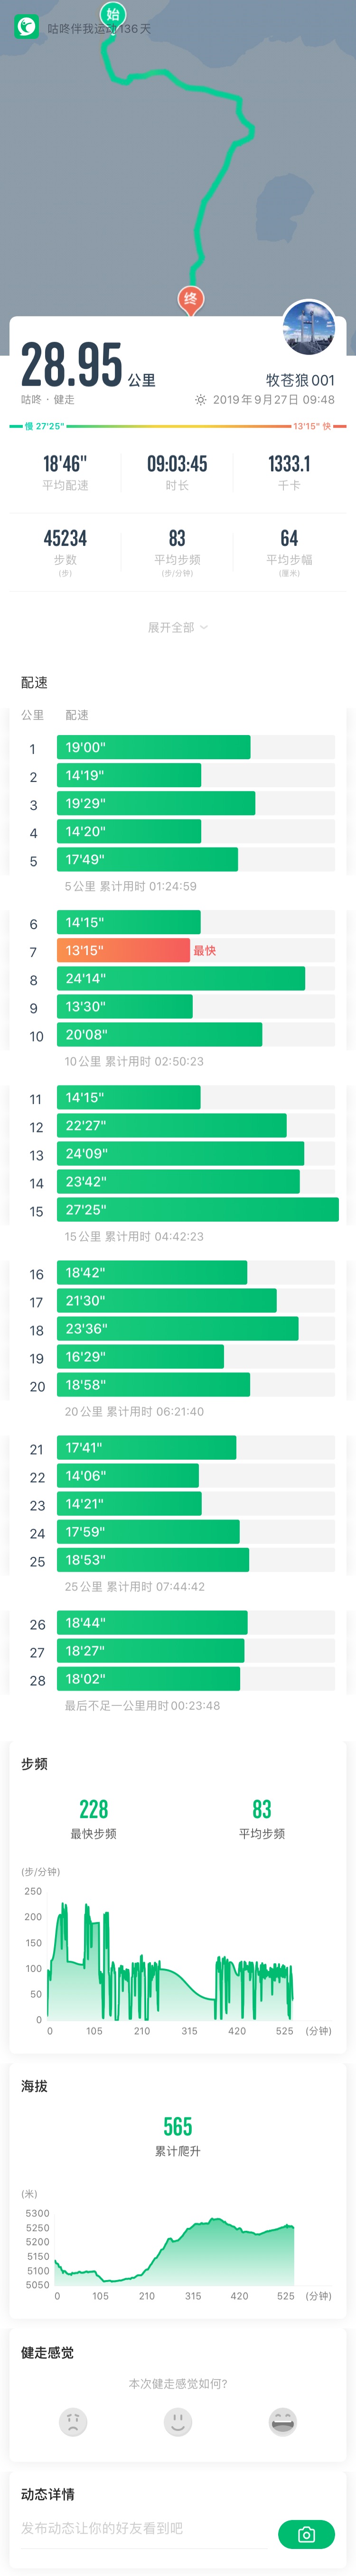Tap the username 牧苍狼 001
This screenshot has height=2576, width=356.
[x=300, y=380]
